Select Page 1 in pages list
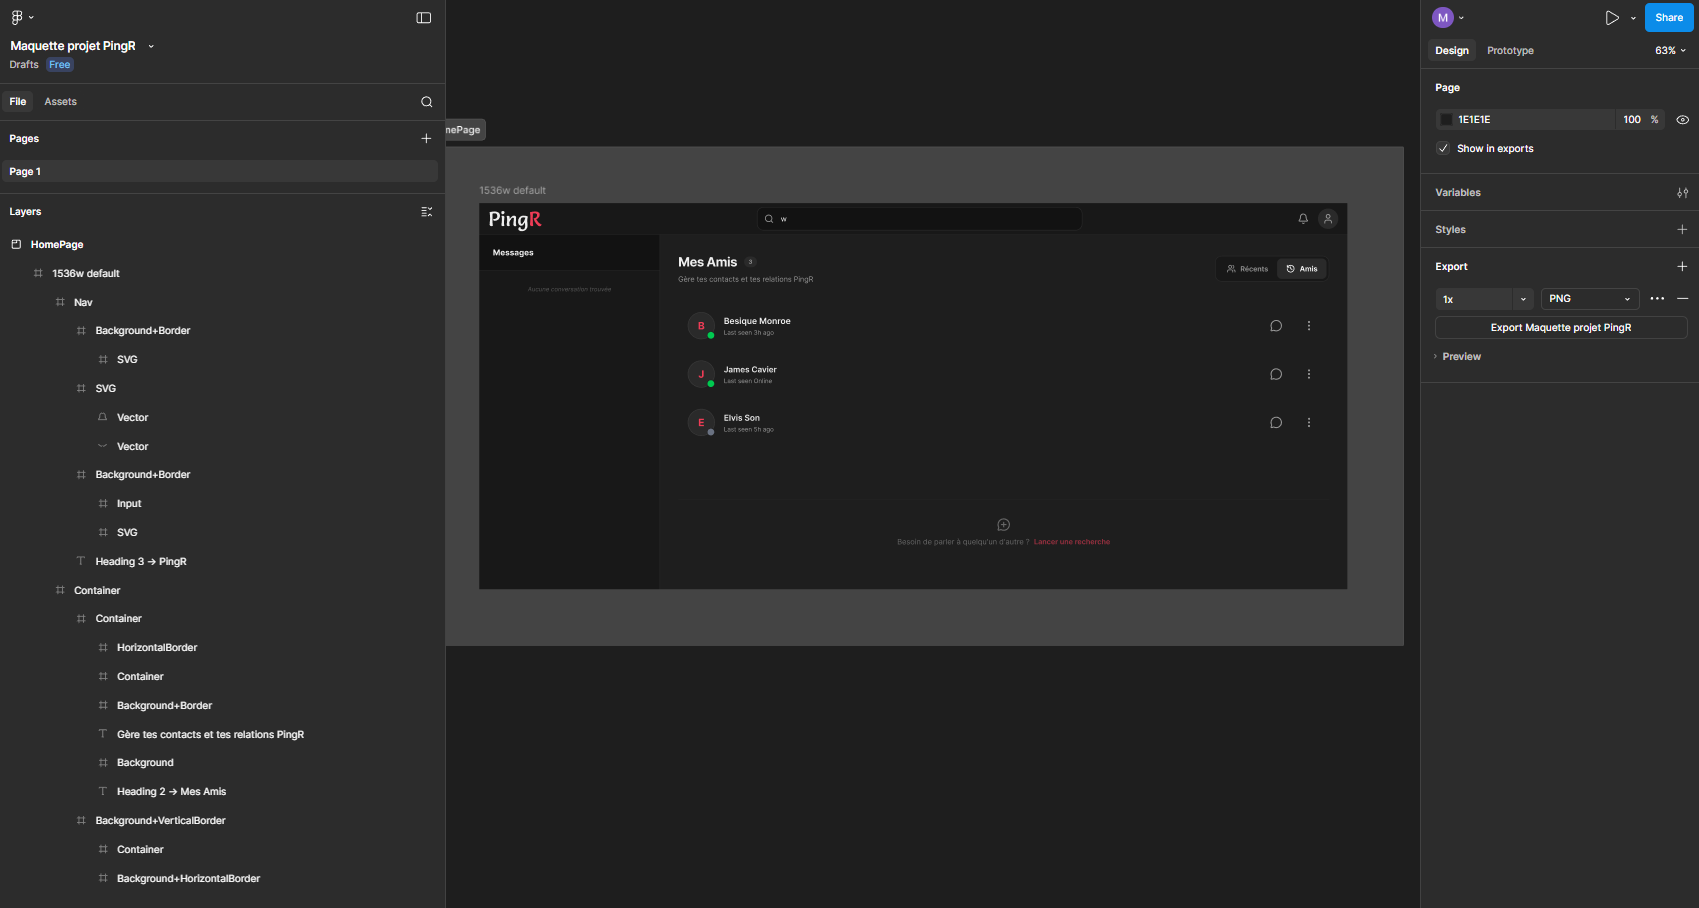Viewport: 1699px width, 908px height. coord(220,172)
